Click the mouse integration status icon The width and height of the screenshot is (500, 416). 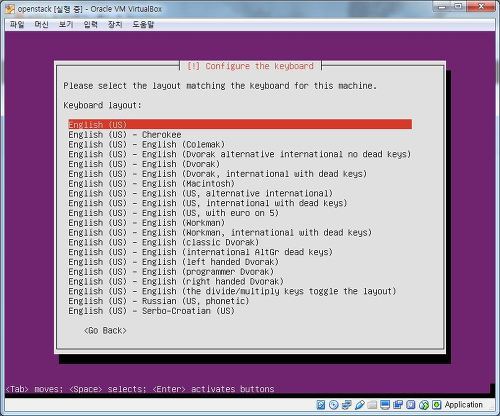[x=424, y=405]
